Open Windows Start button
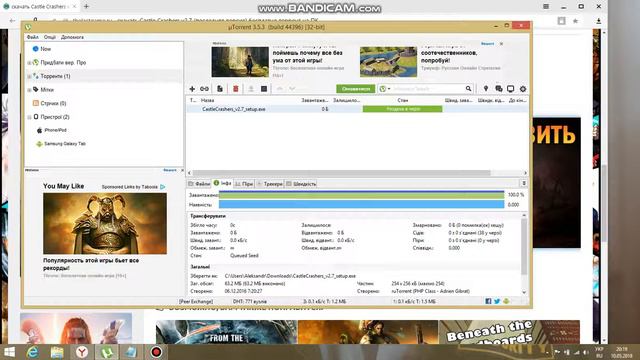This screenshot has height=360, width=640. (x=9, y=352)
